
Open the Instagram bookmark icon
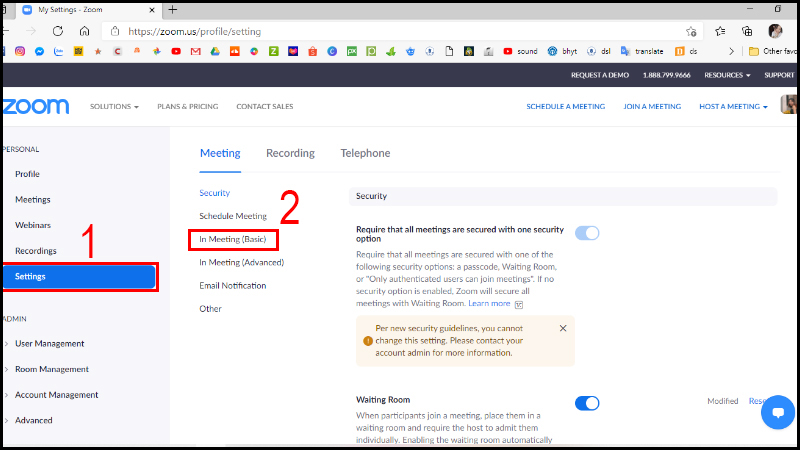20,51
